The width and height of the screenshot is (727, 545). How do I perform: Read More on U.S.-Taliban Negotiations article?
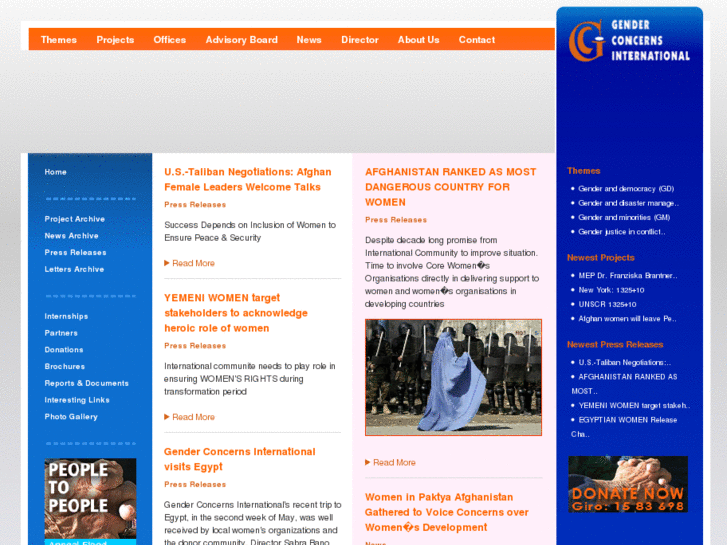click(x=190, y=263)
